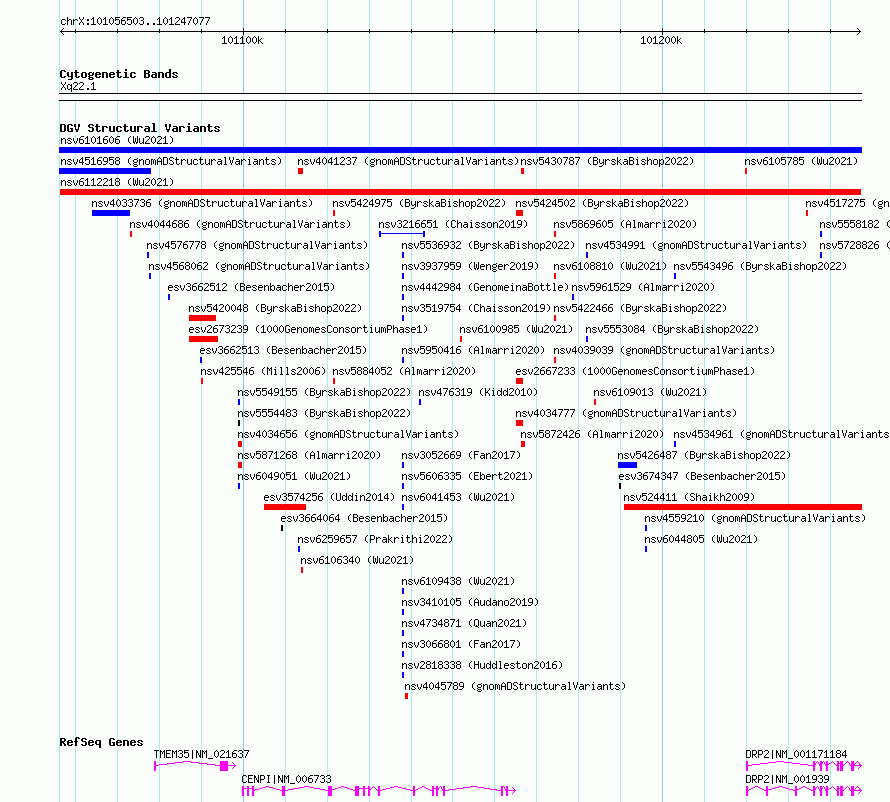Select the long blue nsv6101606 variant bar
The height and width of the screenshot is (802, 890).
pos(460,150)
